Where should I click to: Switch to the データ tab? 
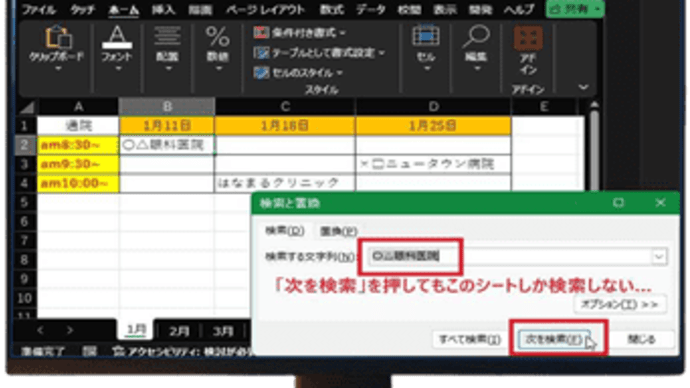(371, 9)
